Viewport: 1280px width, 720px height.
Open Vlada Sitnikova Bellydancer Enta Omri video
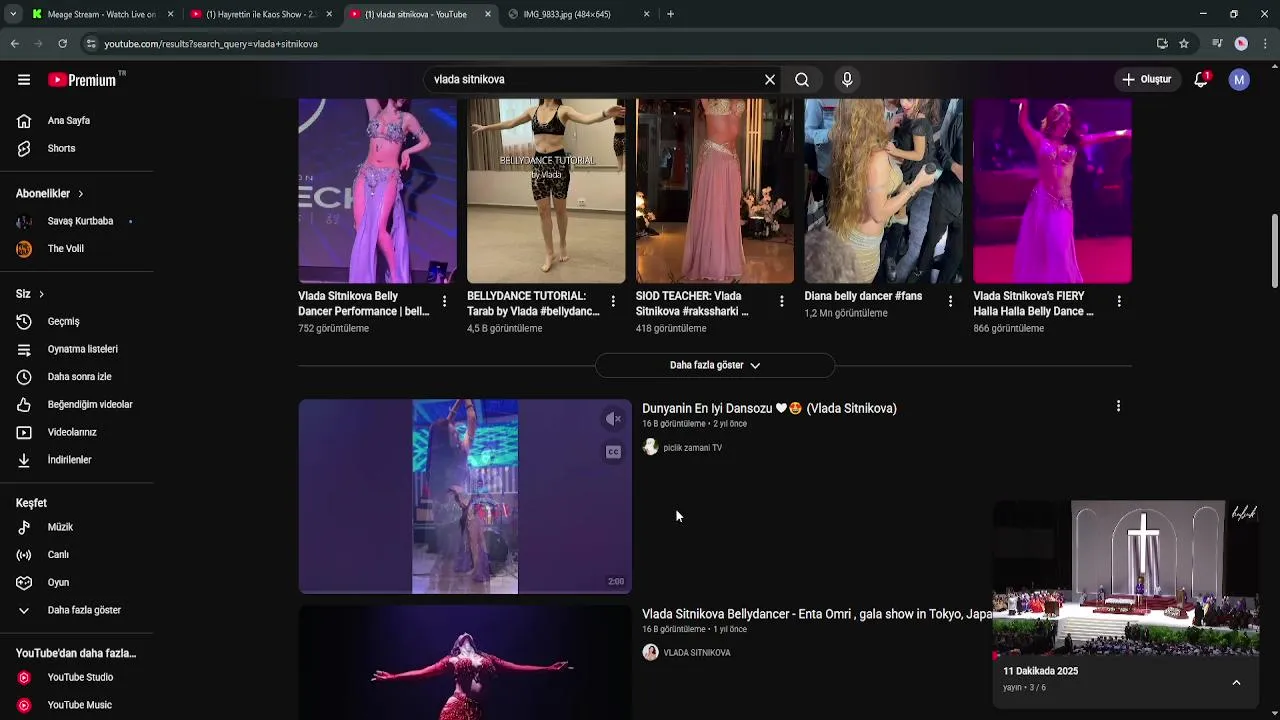[818, 614]
